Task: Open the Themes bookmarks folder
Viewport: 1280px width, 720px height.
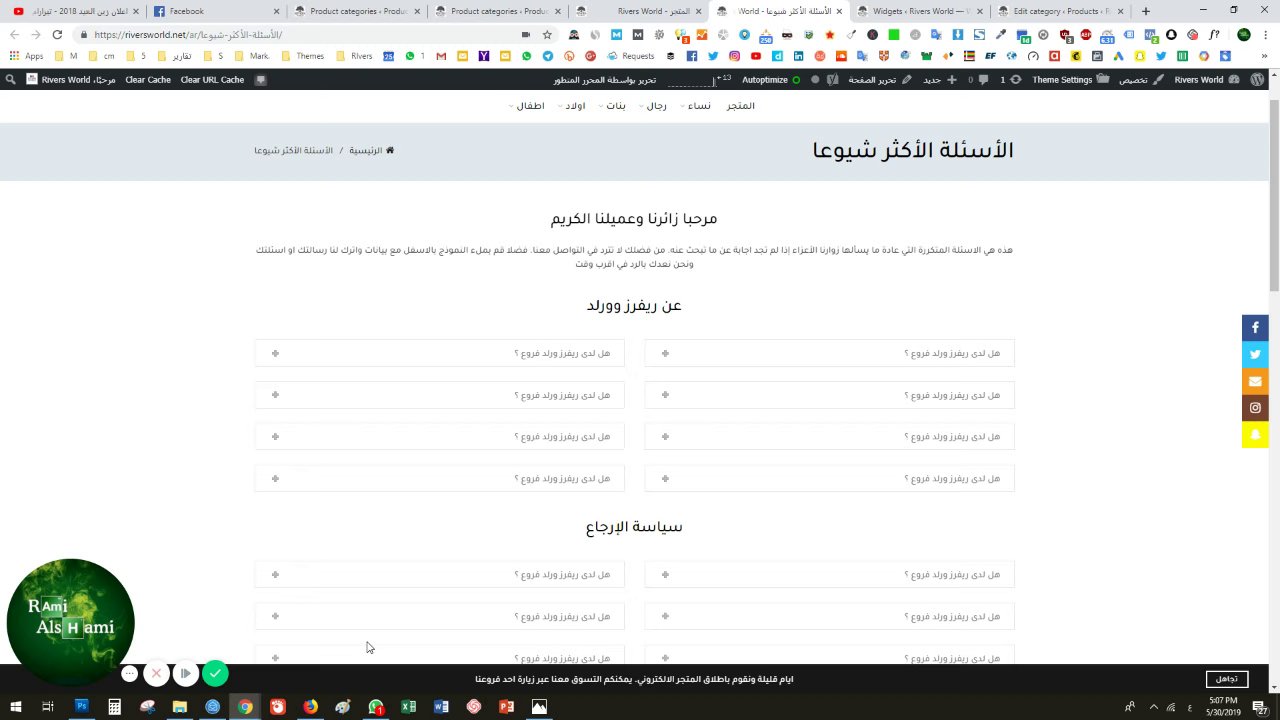Action: pos(303,56)
